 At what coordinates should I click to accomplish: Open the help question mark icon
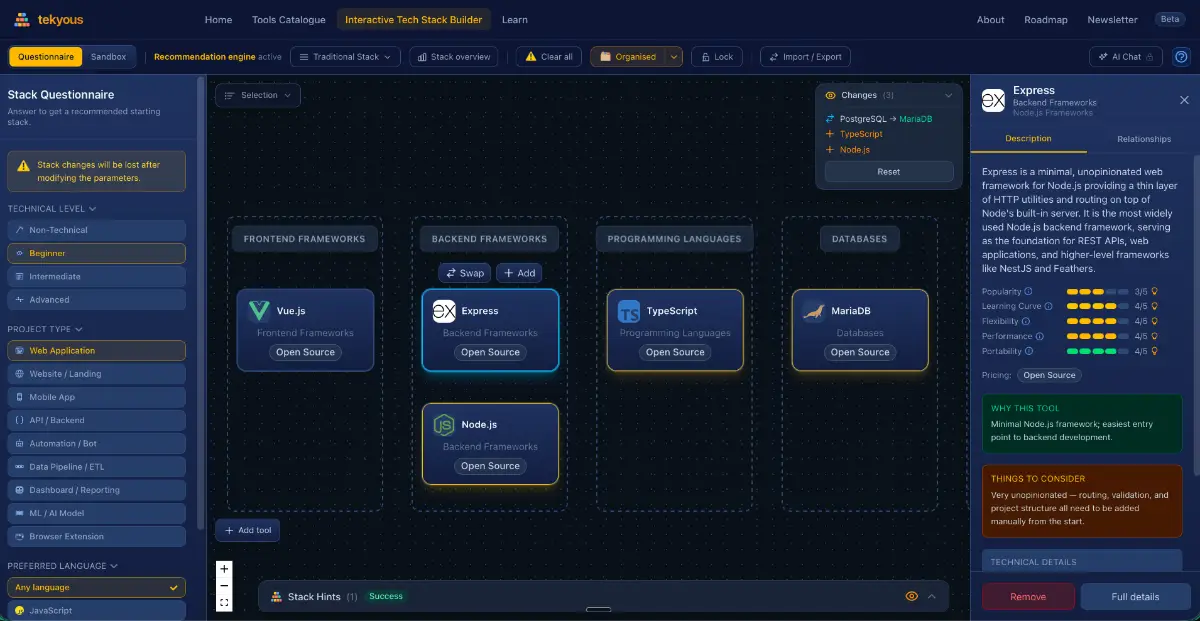pyautogui.click(x=1181, y=57)
